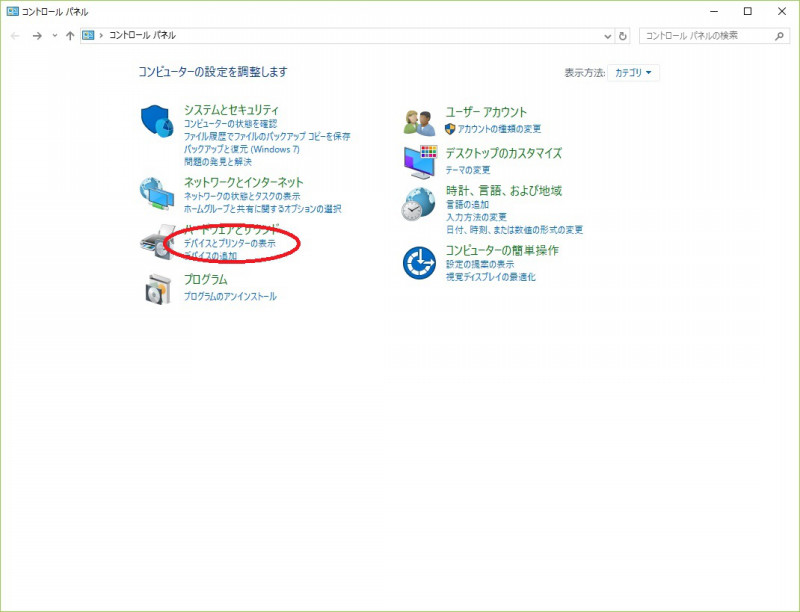Open the Clock, Language, and Region icon
The width and height of the screenshot is (800, 612).
(418, 204)
